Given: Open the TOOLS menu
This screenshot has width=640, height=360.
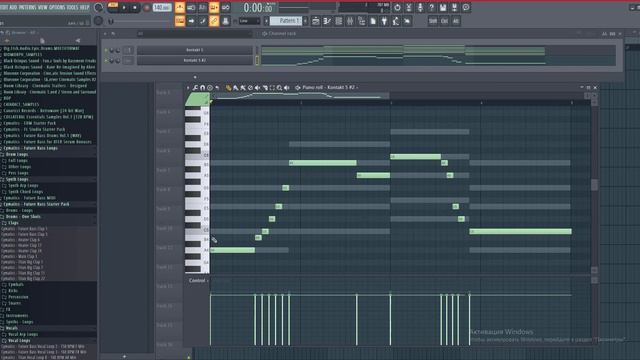Looking at the screenshot, I should pos(72,7).
